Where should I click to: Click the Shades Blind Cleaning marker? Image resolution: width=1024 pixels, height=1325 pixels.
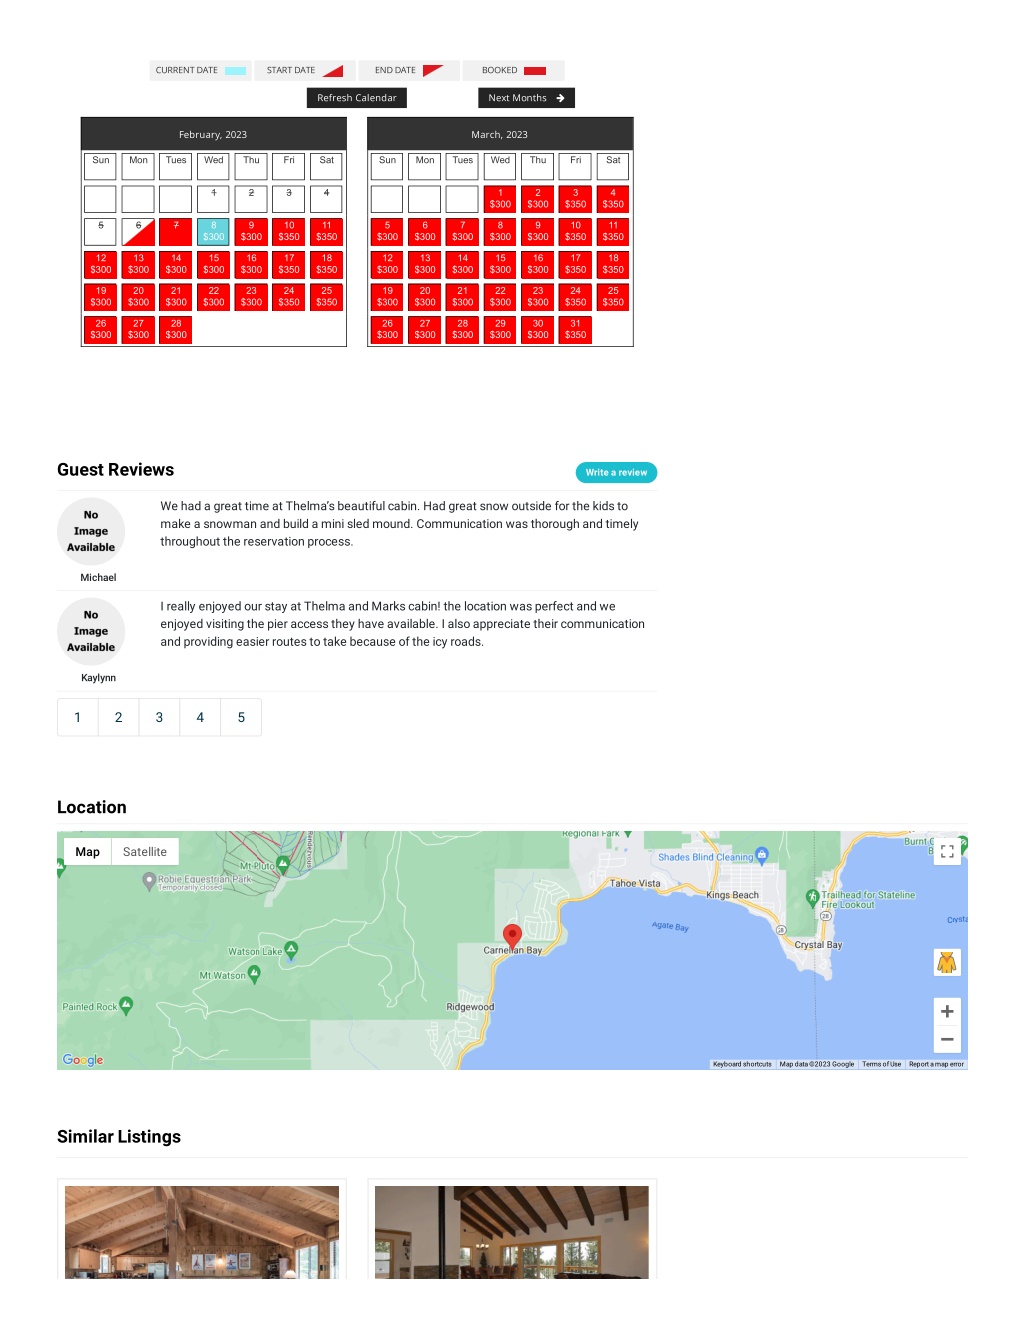click(762, 855)
